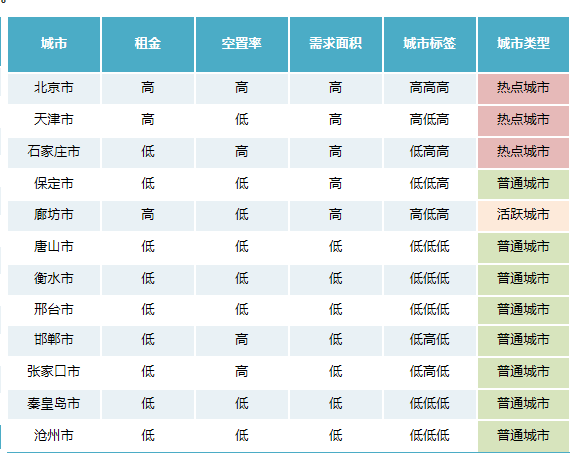Screen dimensions: 586x461
Task: Select the 沧州市 cell
Action: [54, 436]
